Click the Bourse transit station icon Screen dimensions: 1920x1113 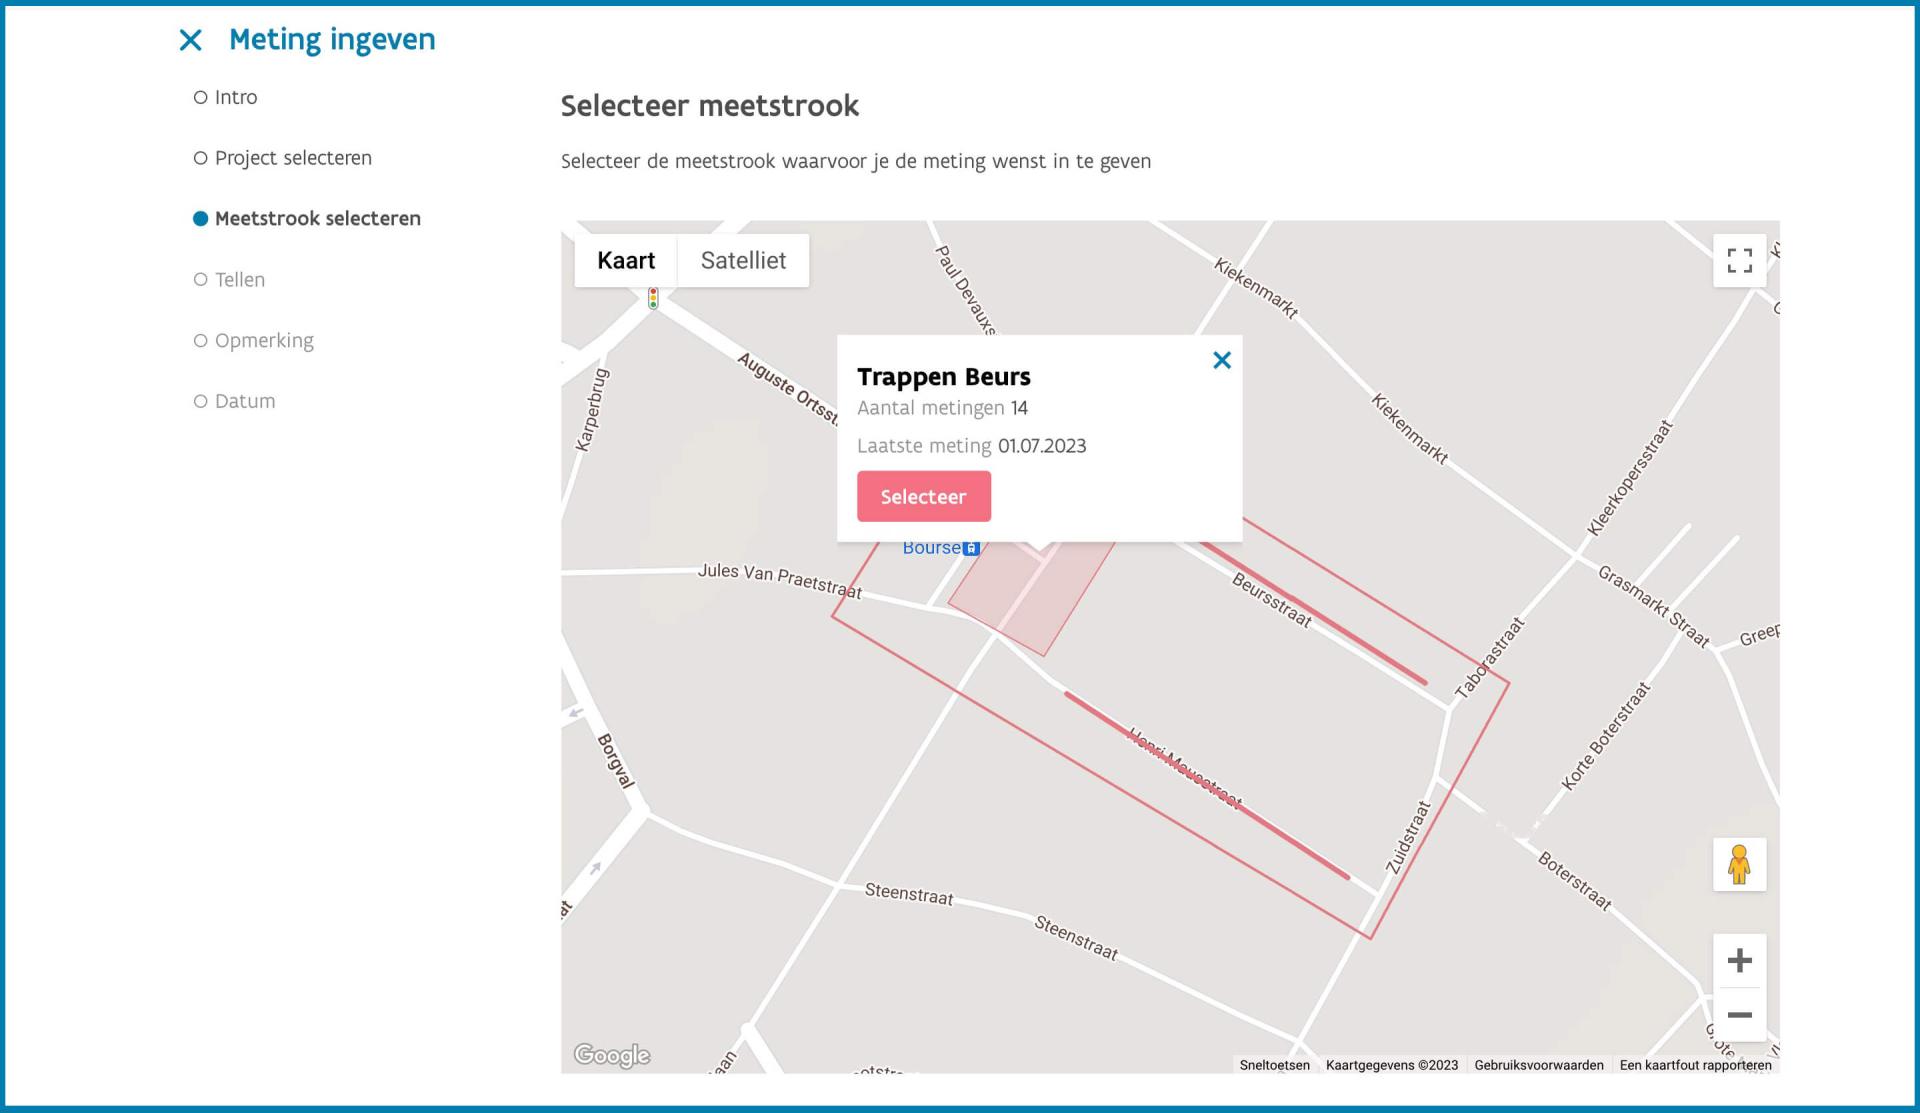click(x=971, y=548)
